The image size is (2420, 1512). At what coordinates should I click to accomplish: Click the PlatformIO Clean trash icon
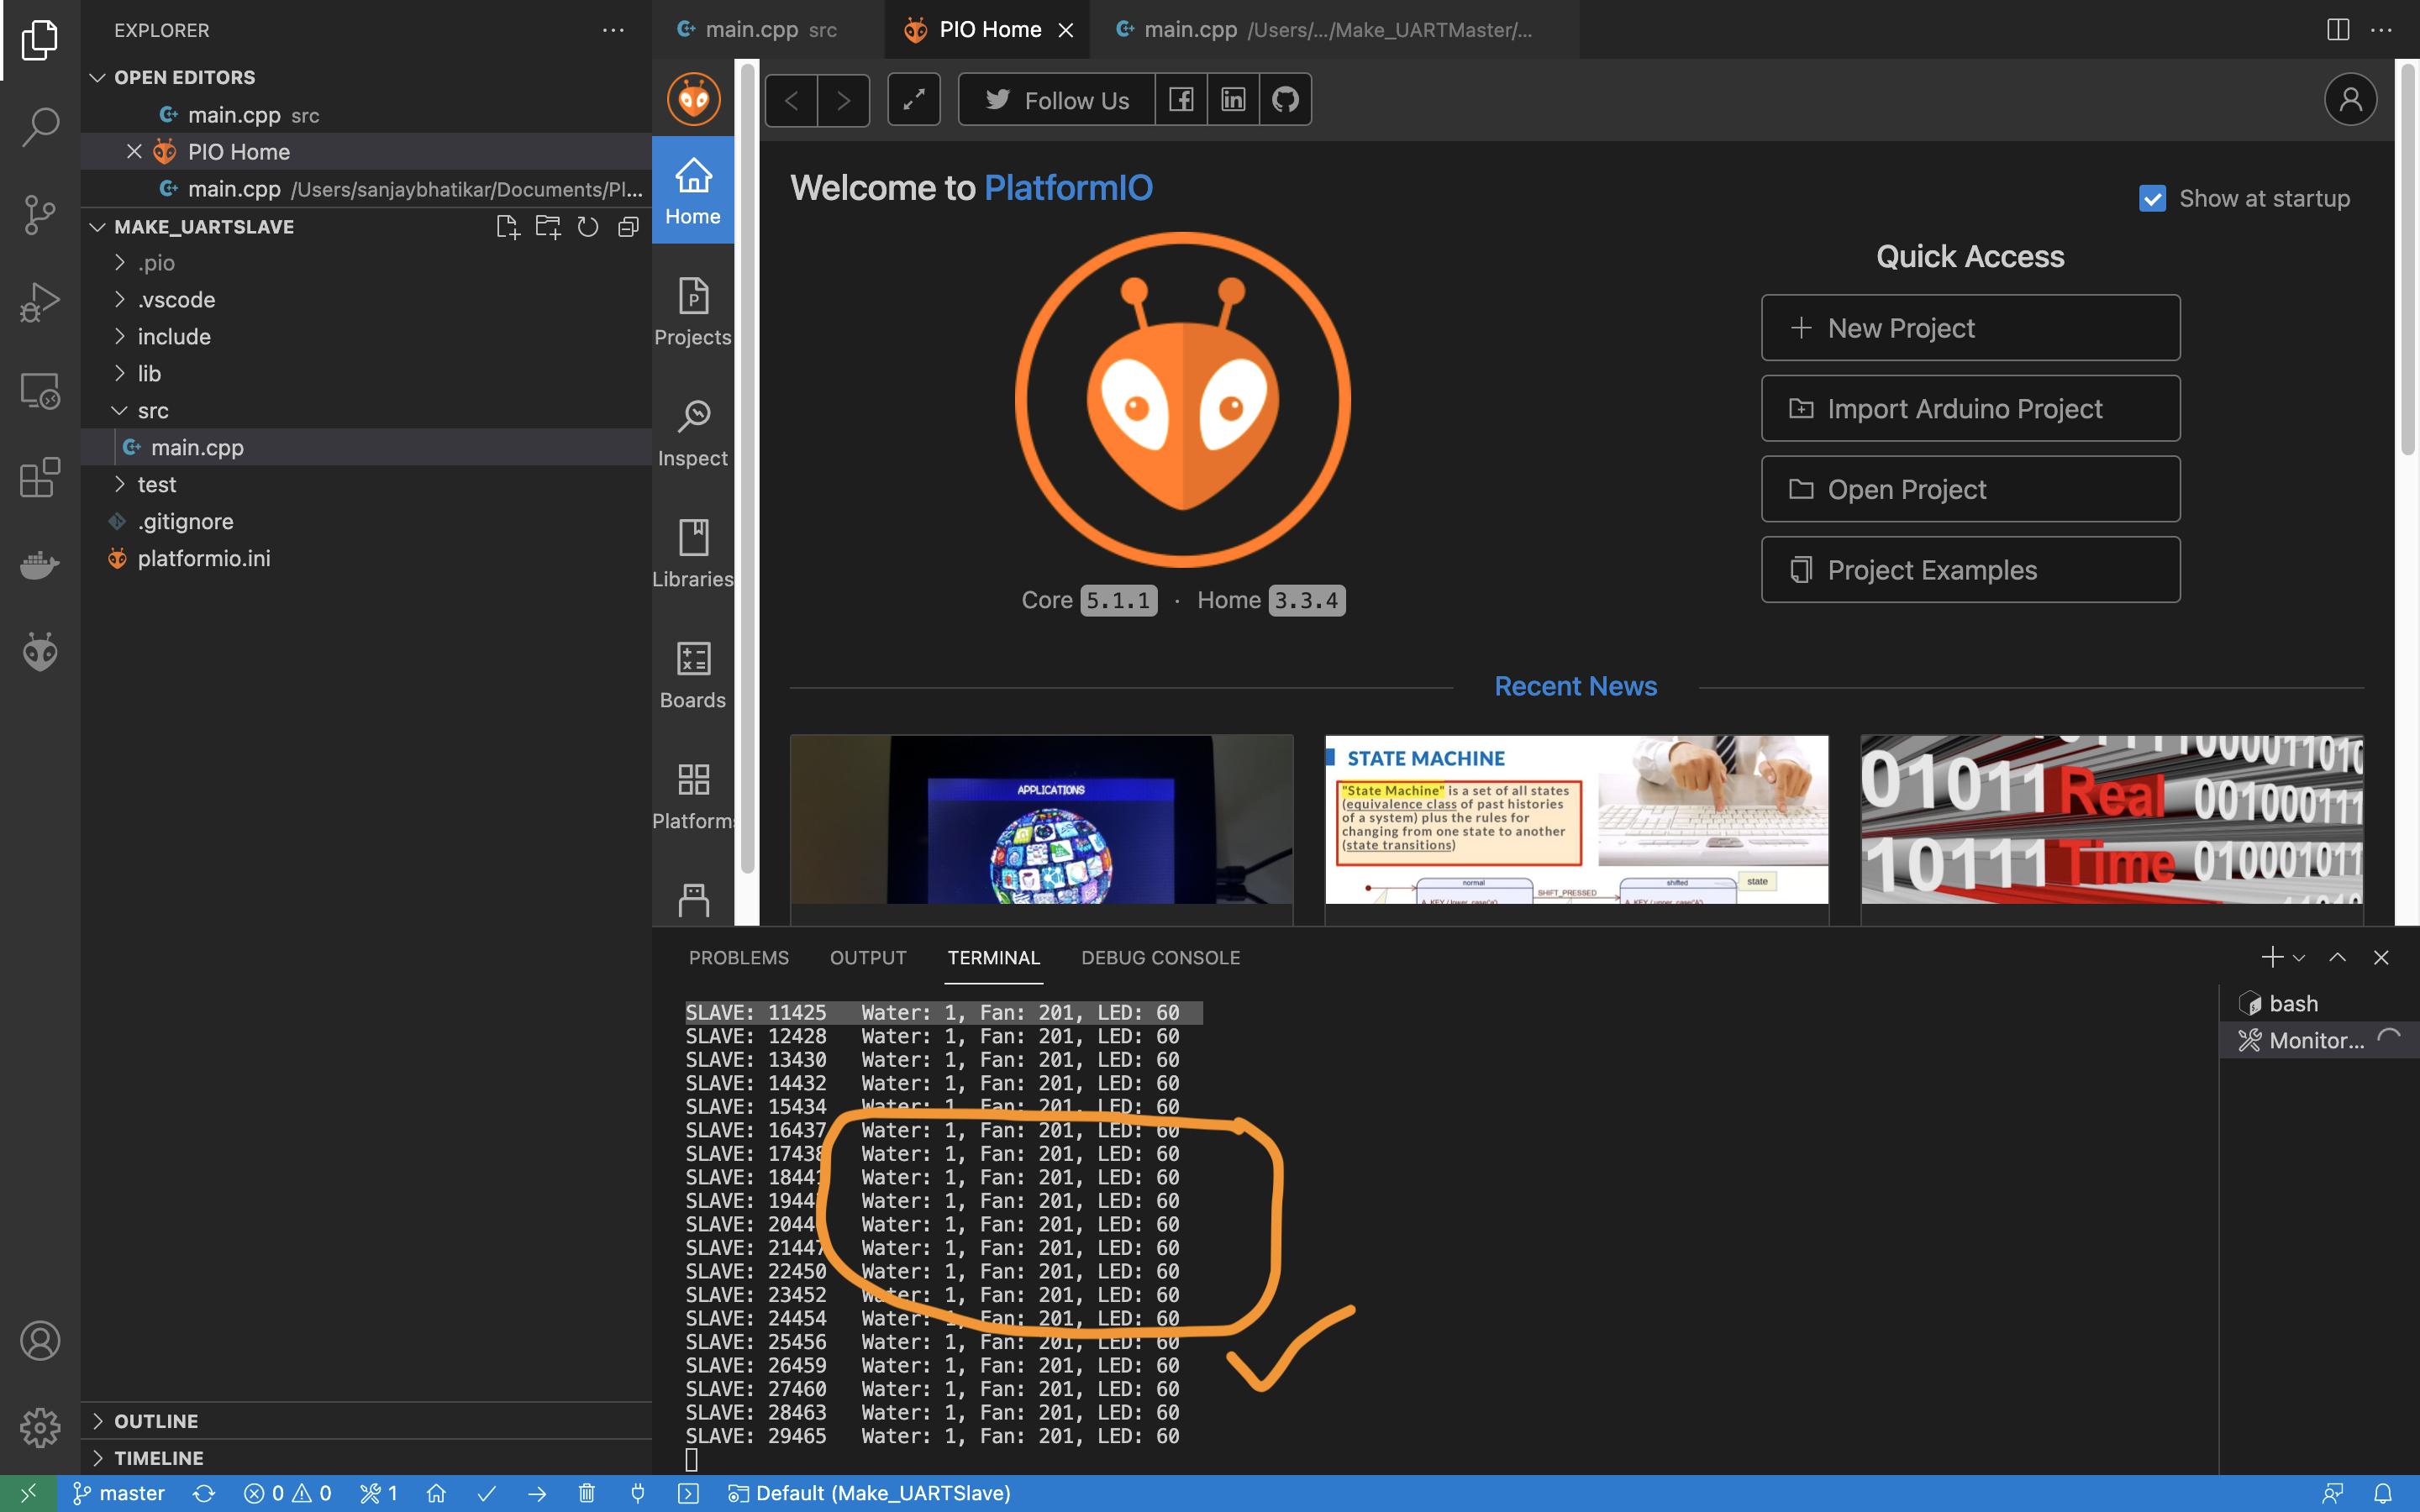587,1493
